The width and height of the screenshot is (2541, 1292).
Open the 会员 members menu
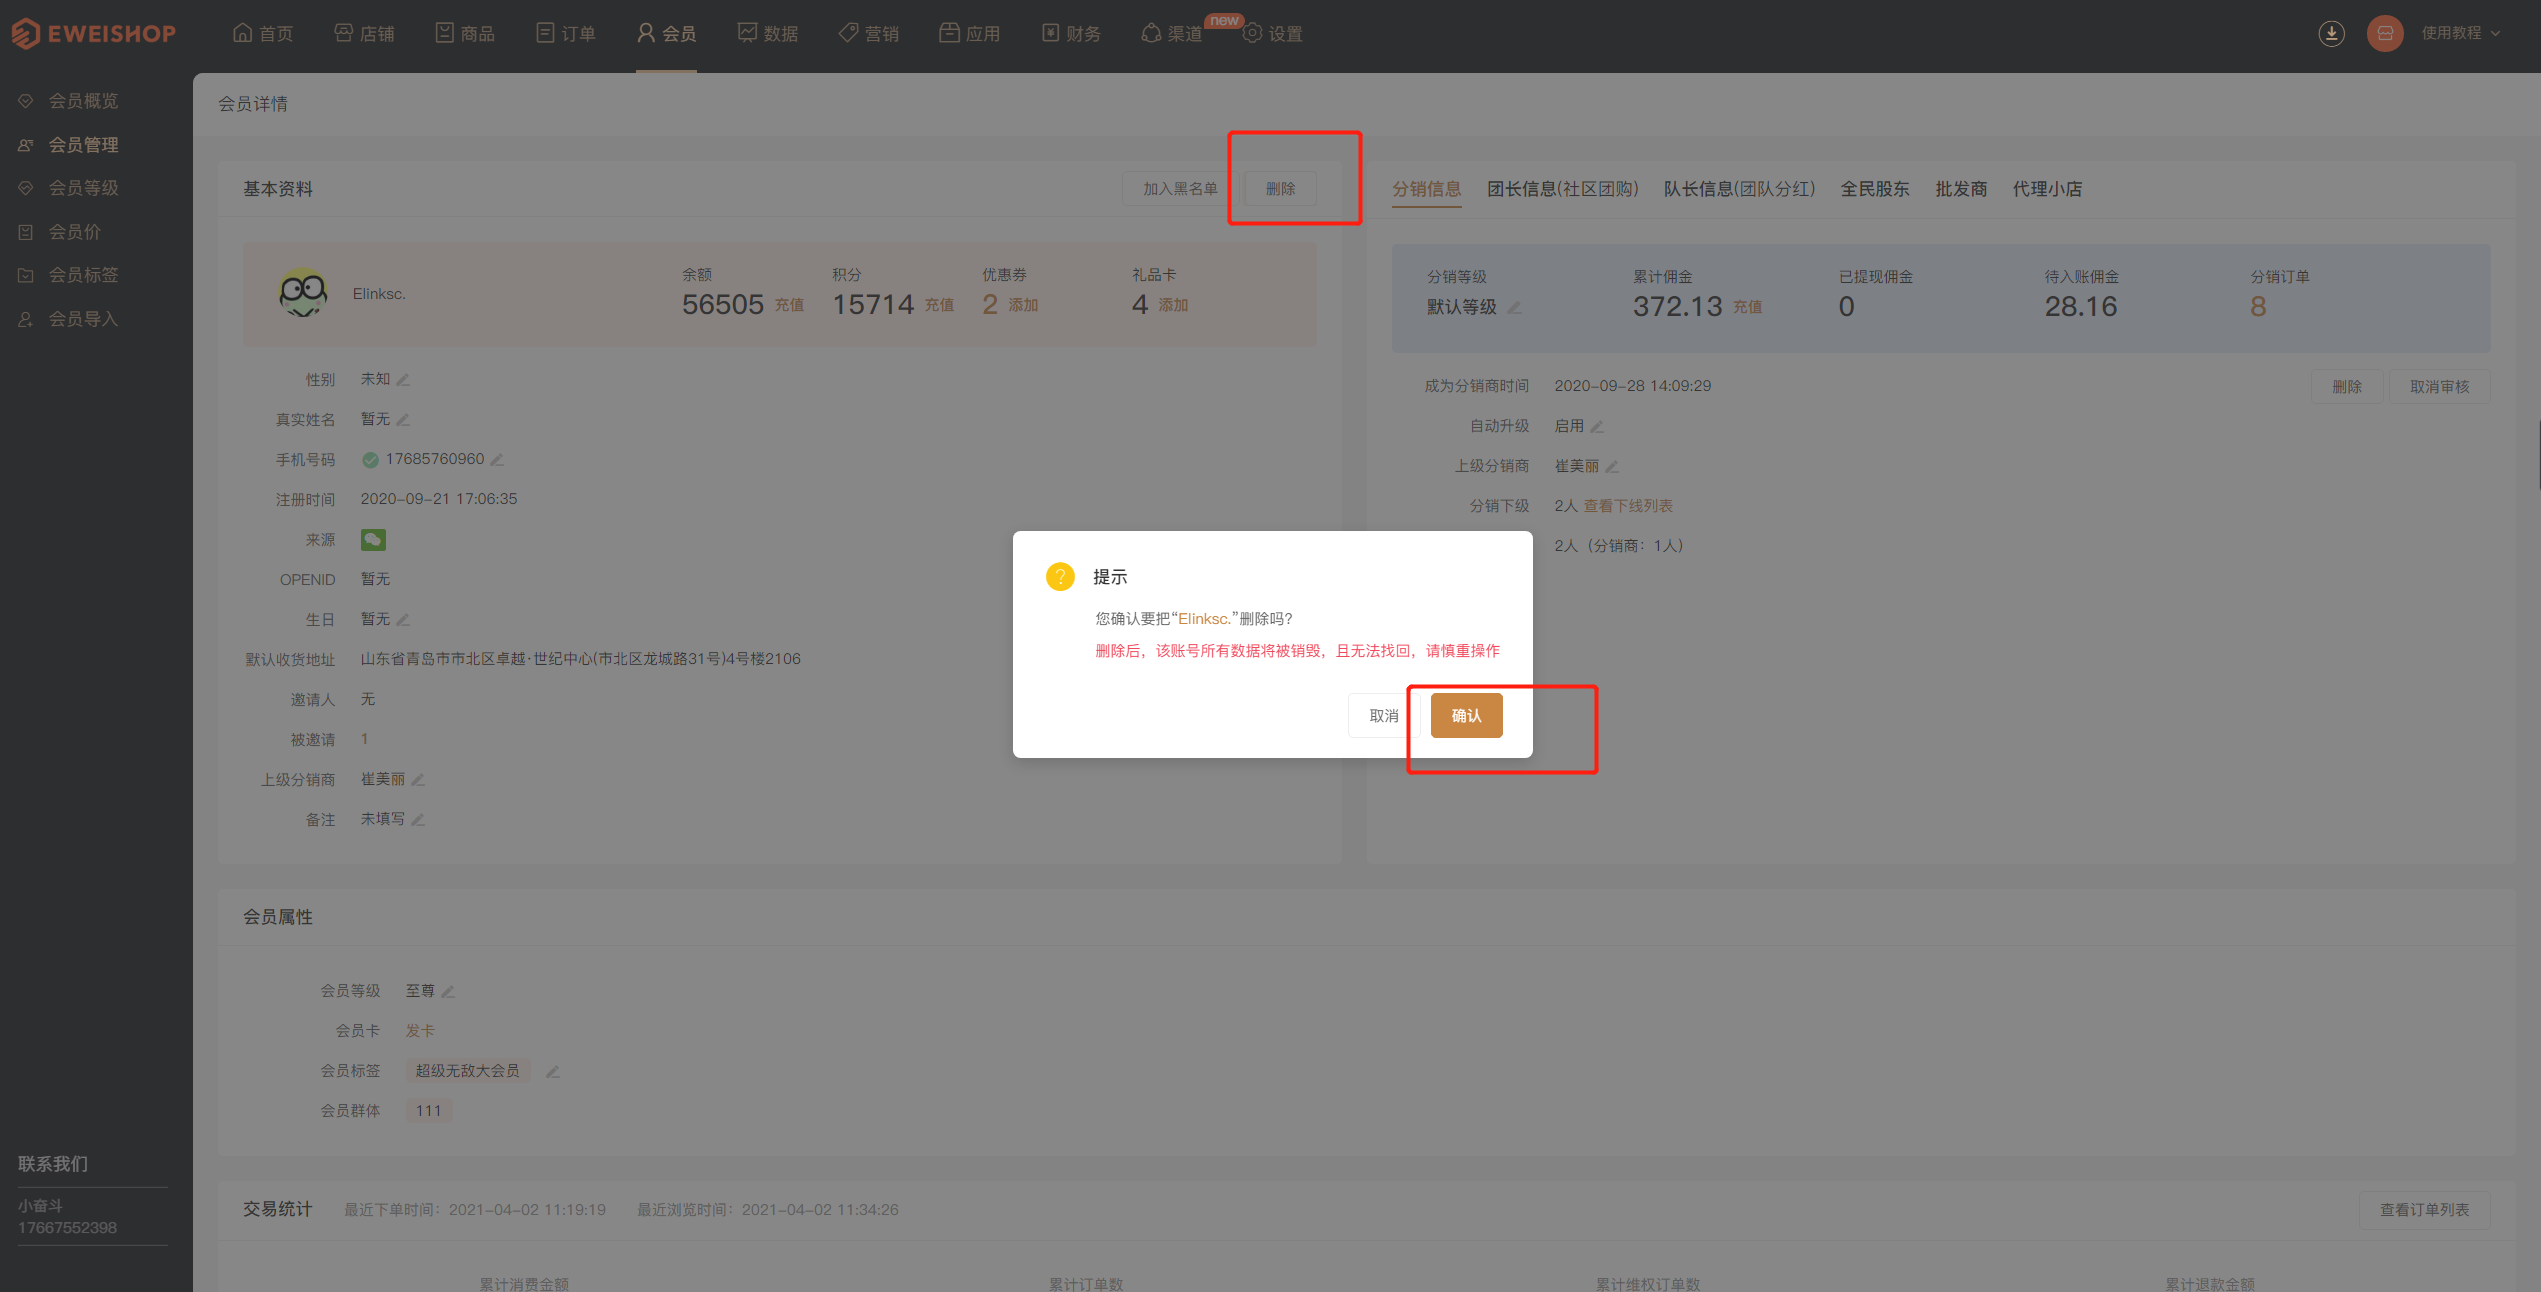coord(667,33)
